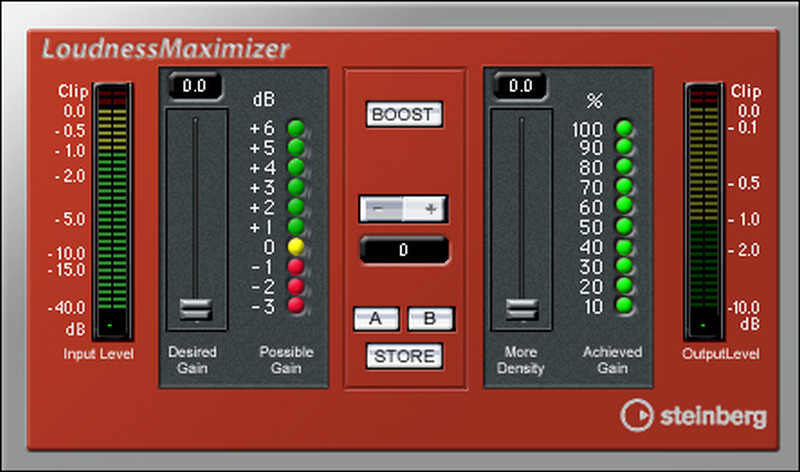Click the 10% Achieved Gain LED
This screenshot has width=800, height=472.
click(624, 305)
